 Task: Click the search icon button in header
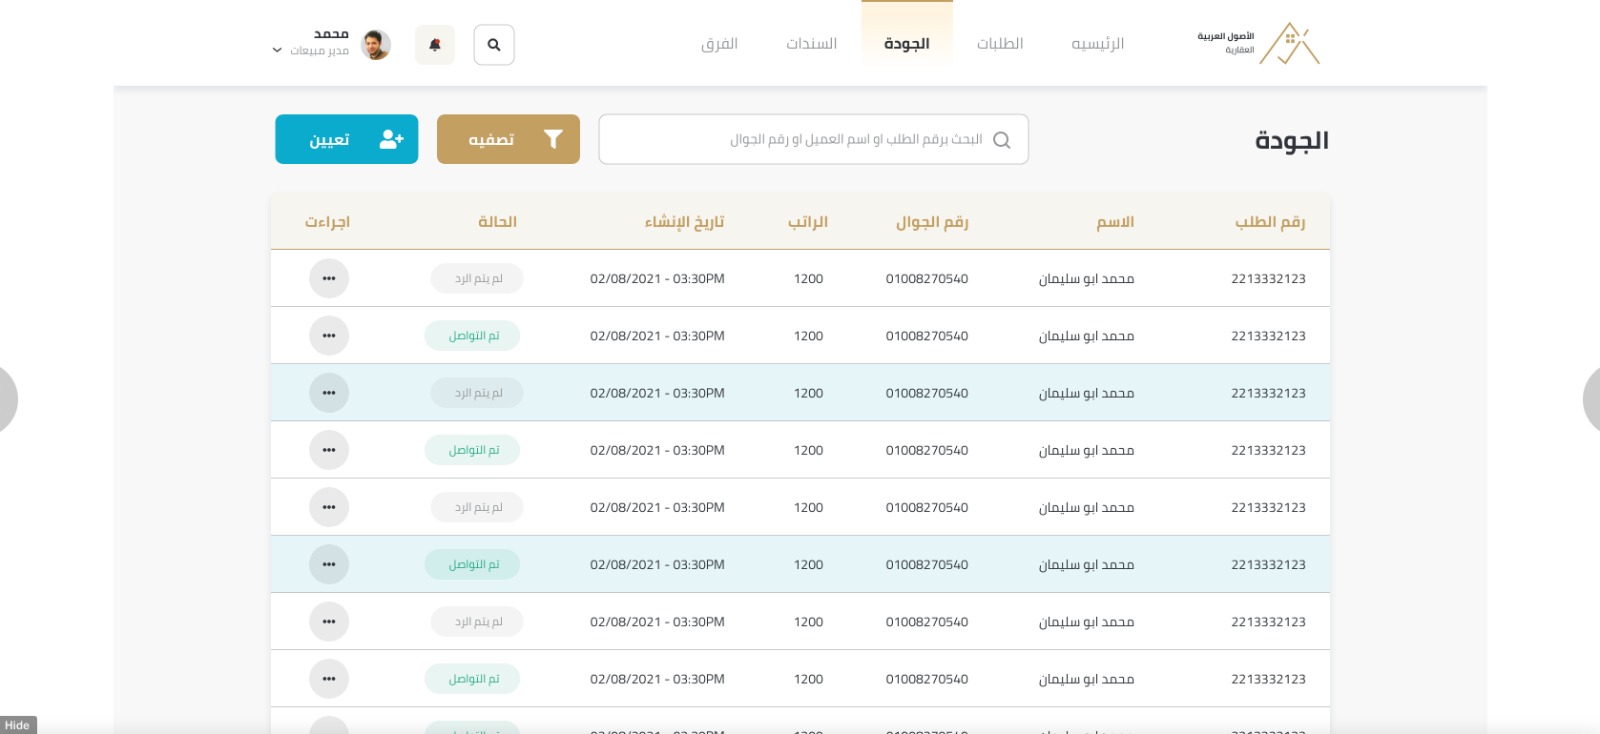(494, 45)
